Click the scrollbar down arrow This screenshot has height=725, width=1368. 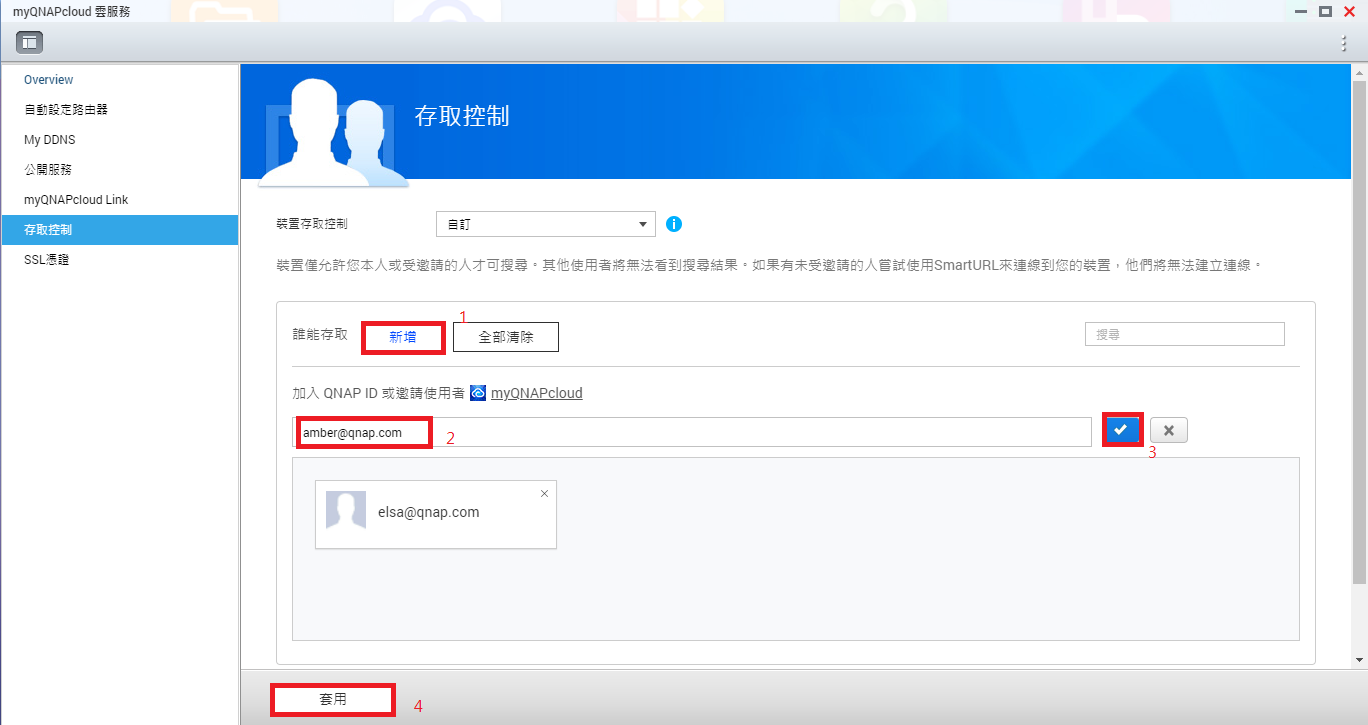point(1359,661)
